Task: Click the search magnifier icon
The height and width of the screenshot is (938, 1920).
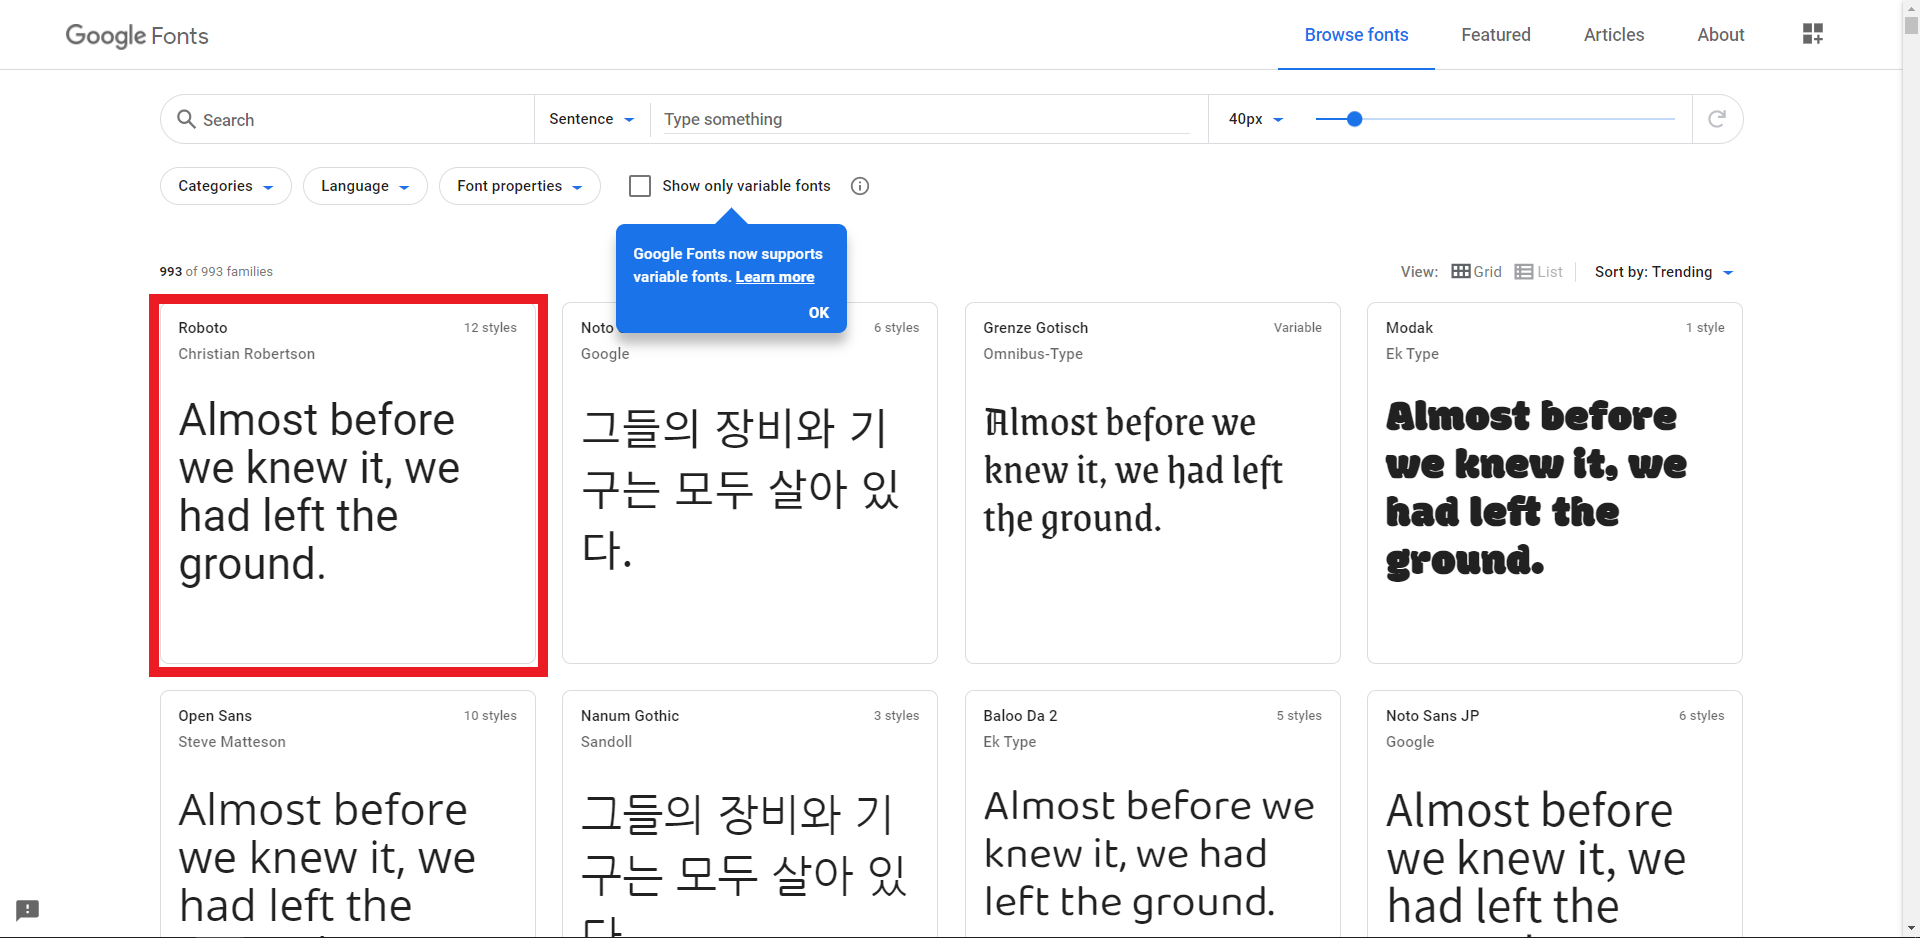Action: coord(186,119)
